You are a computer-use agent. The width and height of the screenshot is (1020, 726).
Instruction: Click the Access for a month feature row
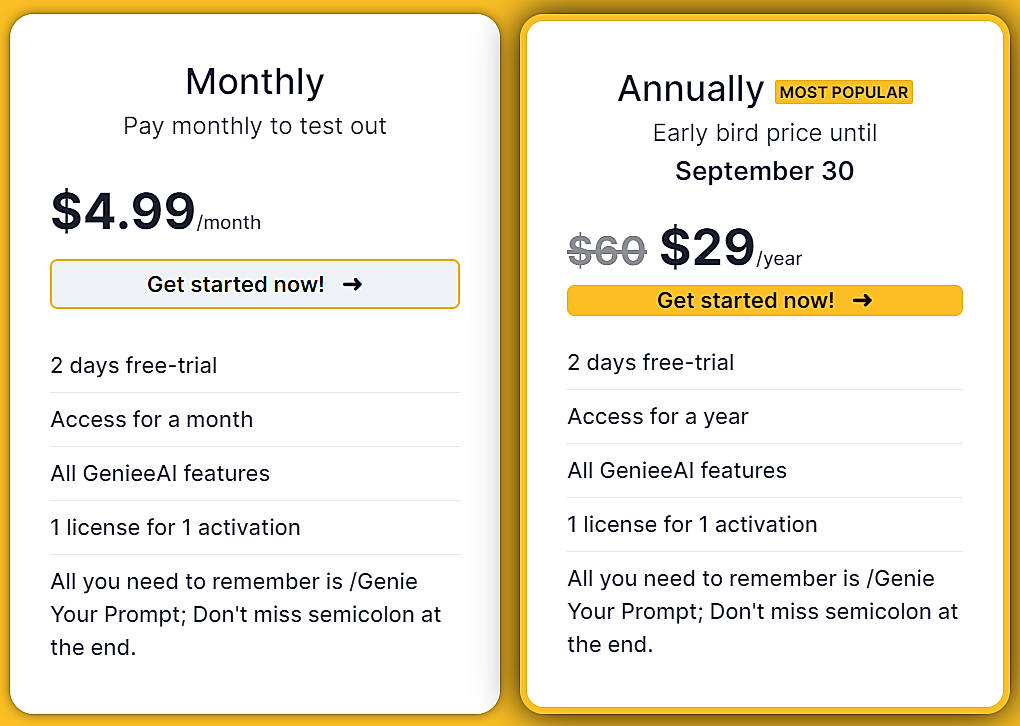pos(152,419)
